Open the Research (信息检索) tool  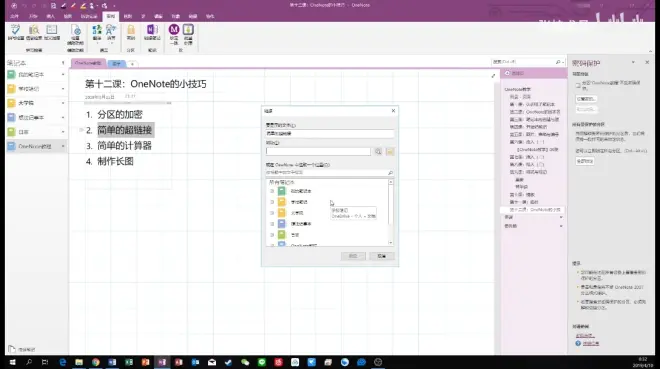(34, 32)
